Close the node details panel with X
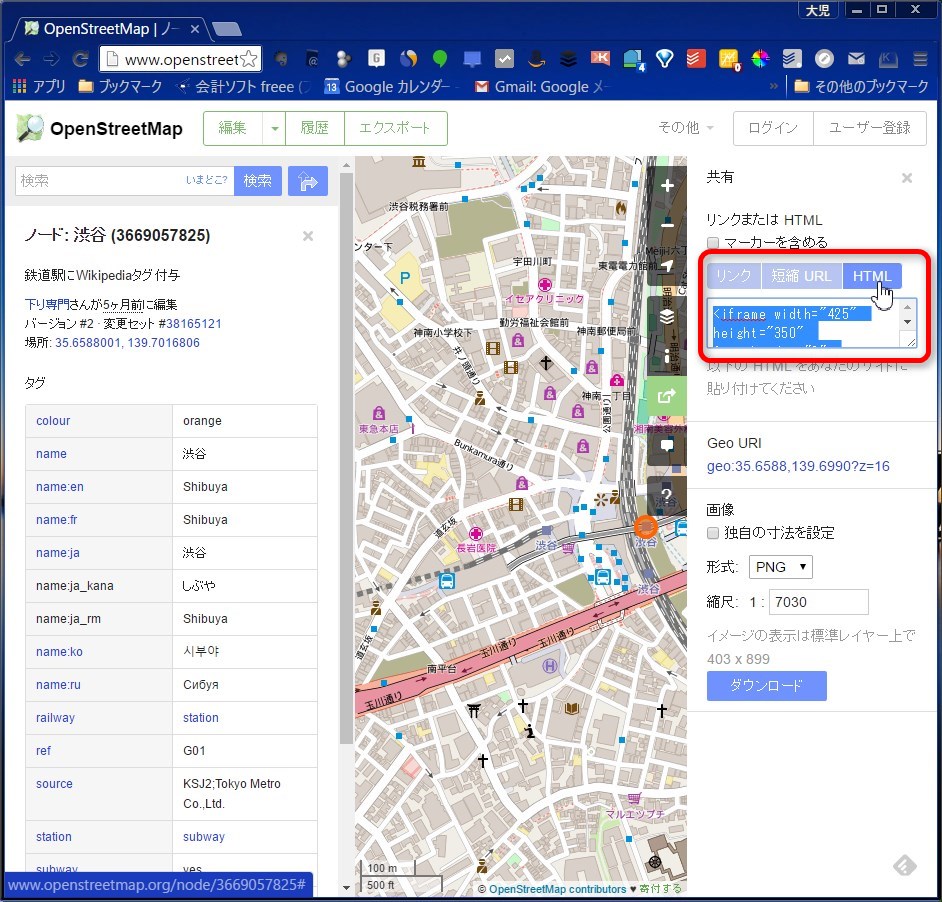Viewport: 942px width, 902px height. coord(308,236)
